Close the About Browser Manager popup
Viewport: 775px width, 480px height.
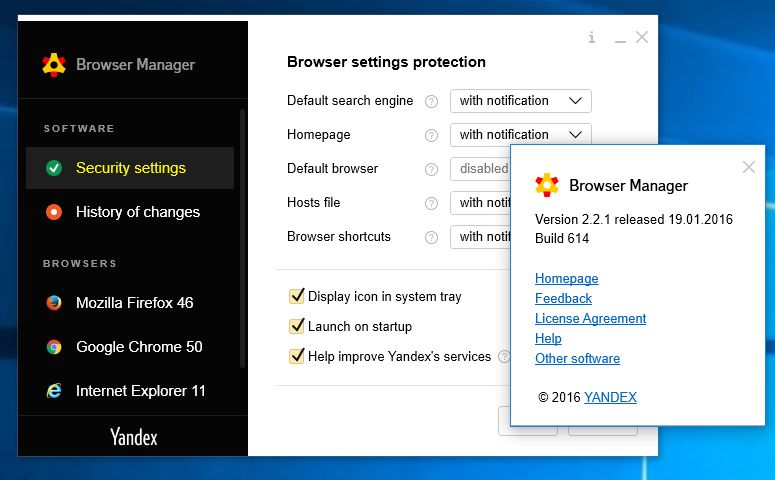pyautogui.click(x=749, y=167)
